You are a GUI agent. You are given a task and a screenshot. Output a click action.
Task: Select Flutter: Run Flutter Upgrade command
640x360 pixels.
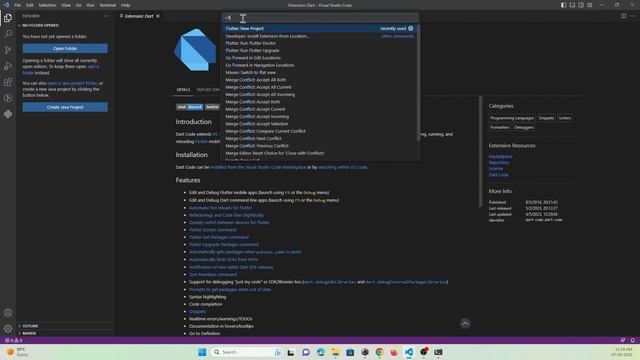pyautogui.click(x=320, y=51)
